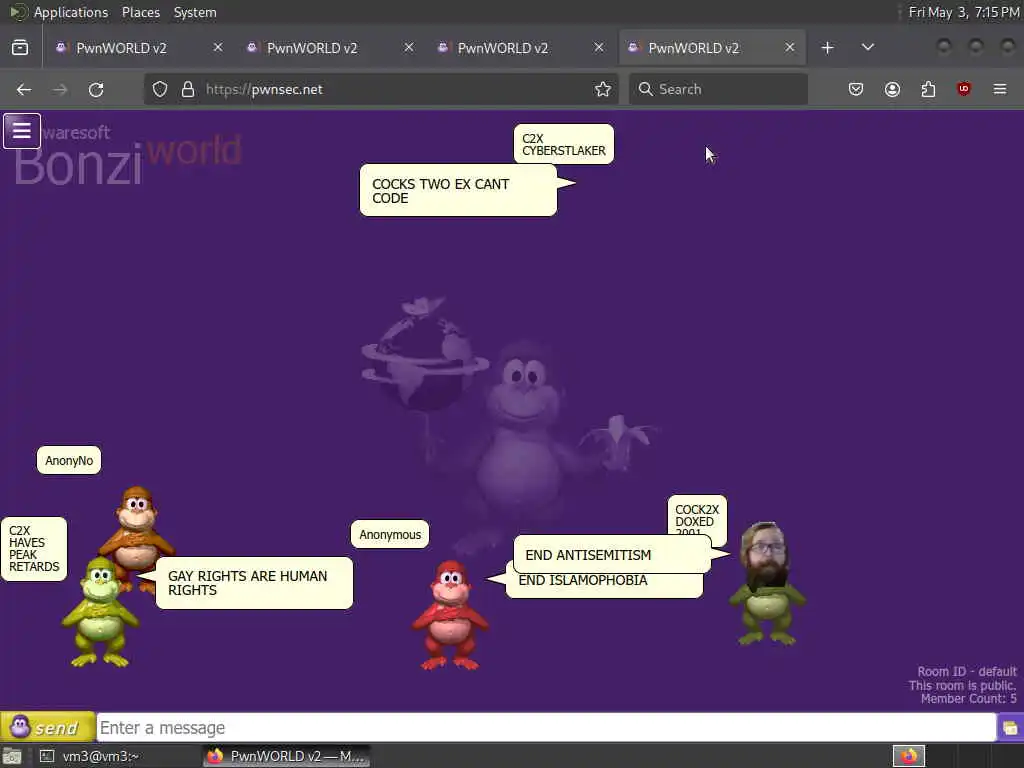1024x768 pixels.
Task: Open the Places menu
Action: (x=141, y=12)
